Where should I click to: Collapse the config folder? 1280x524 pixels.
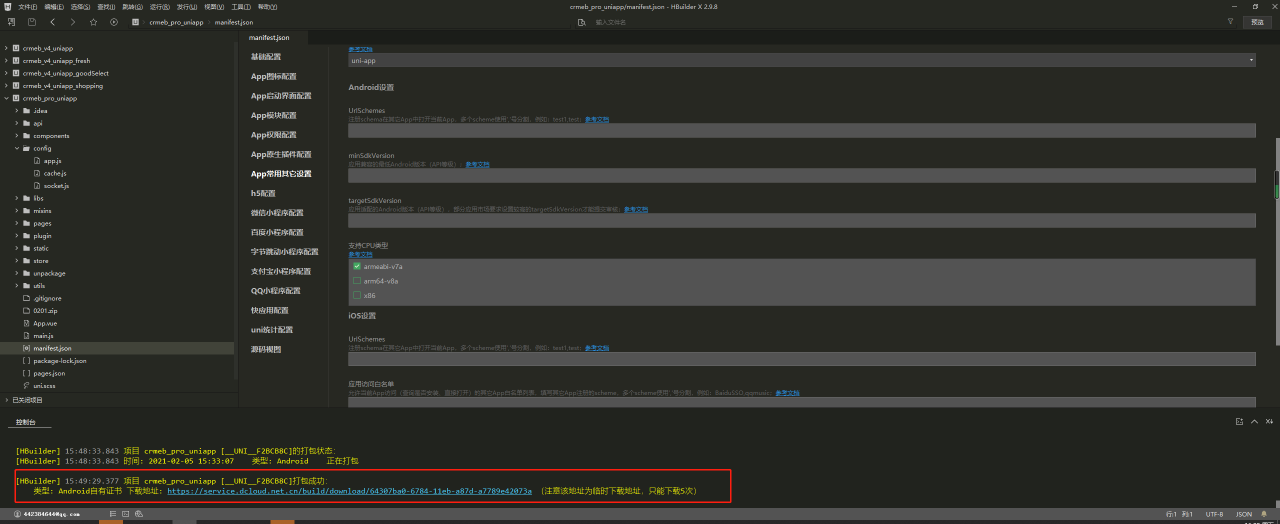(x=17, y=148)
